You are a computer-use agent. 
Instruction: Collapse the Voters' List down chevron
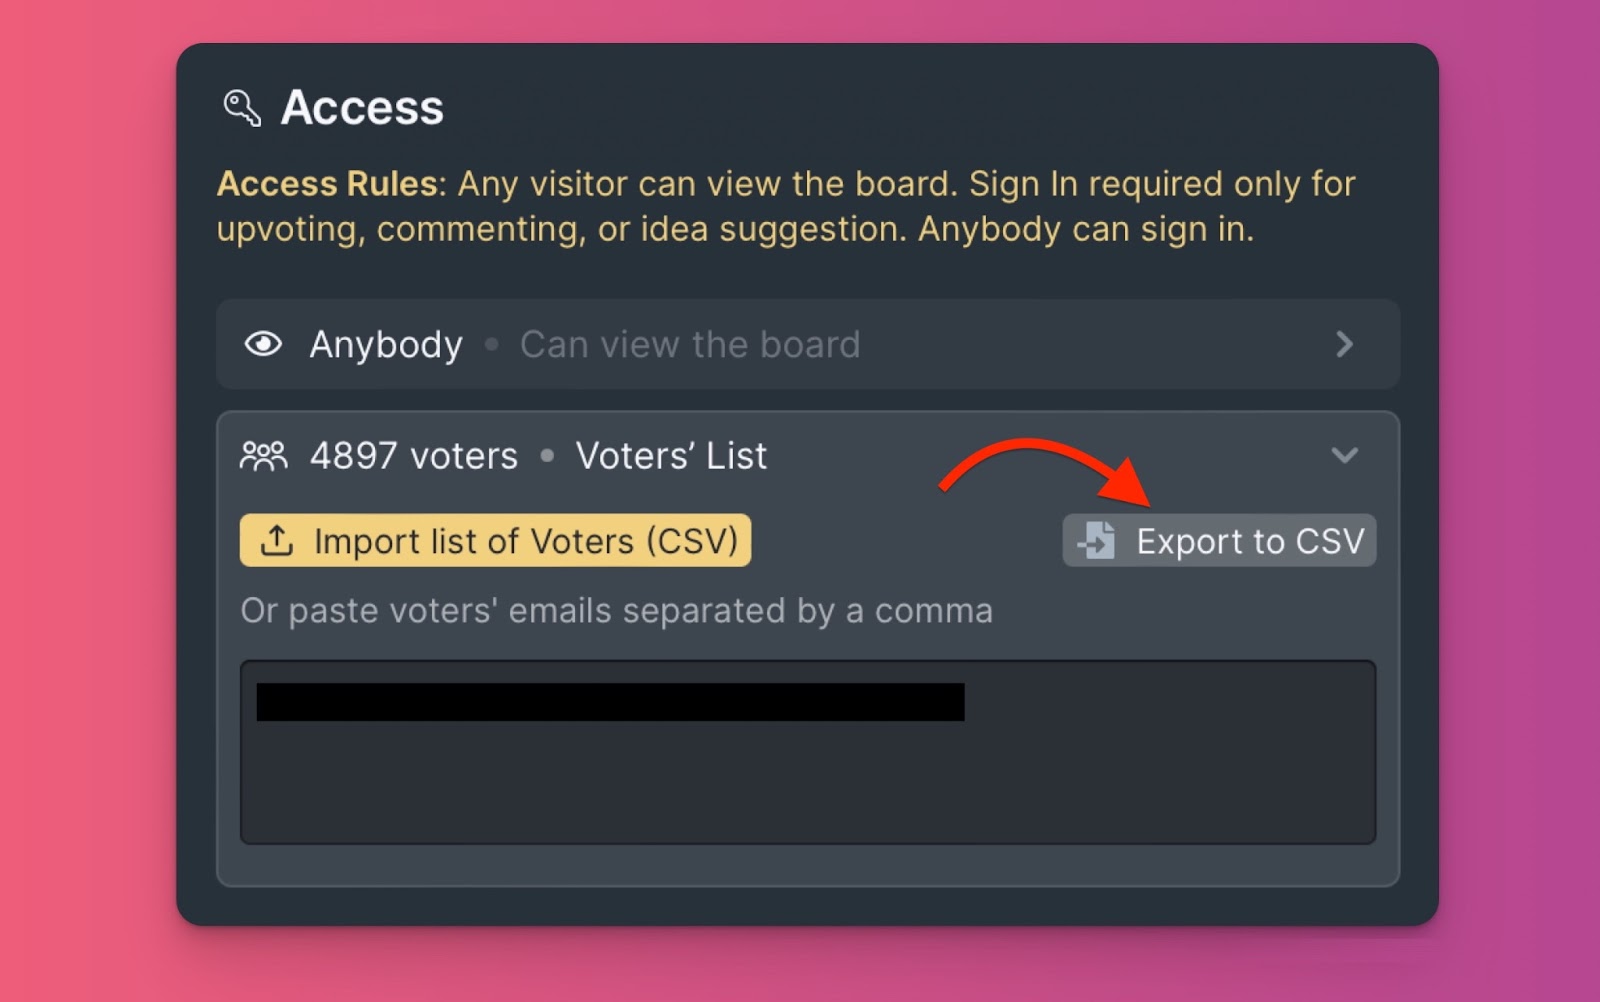click(x=1345, y=456)
